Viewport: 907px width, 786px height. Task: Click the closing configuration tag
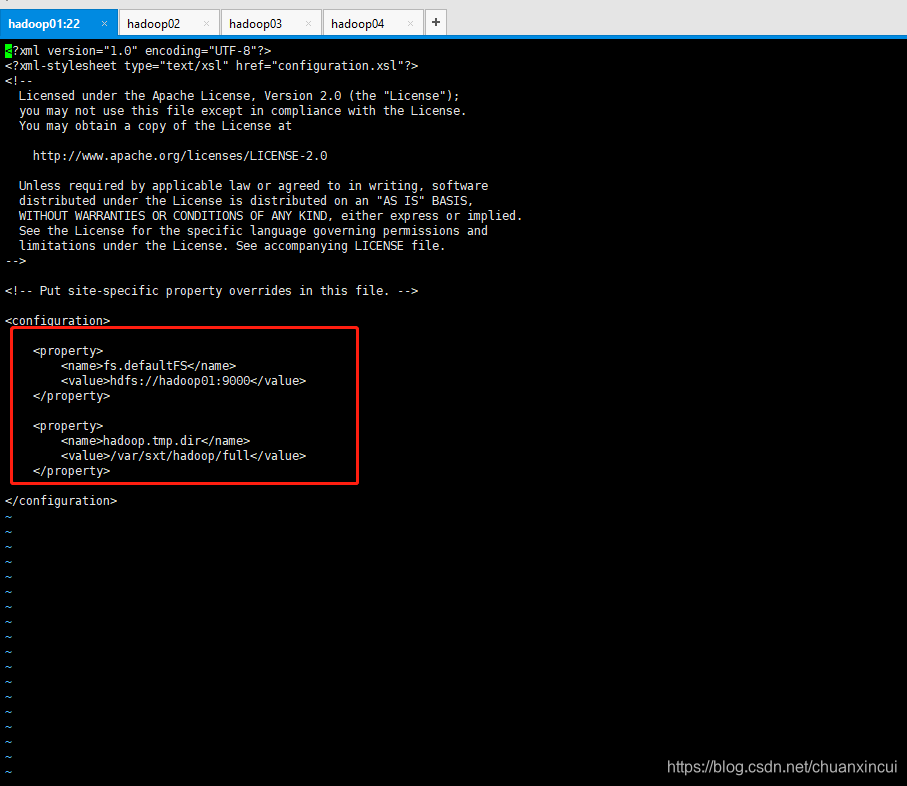pos(61,500)
